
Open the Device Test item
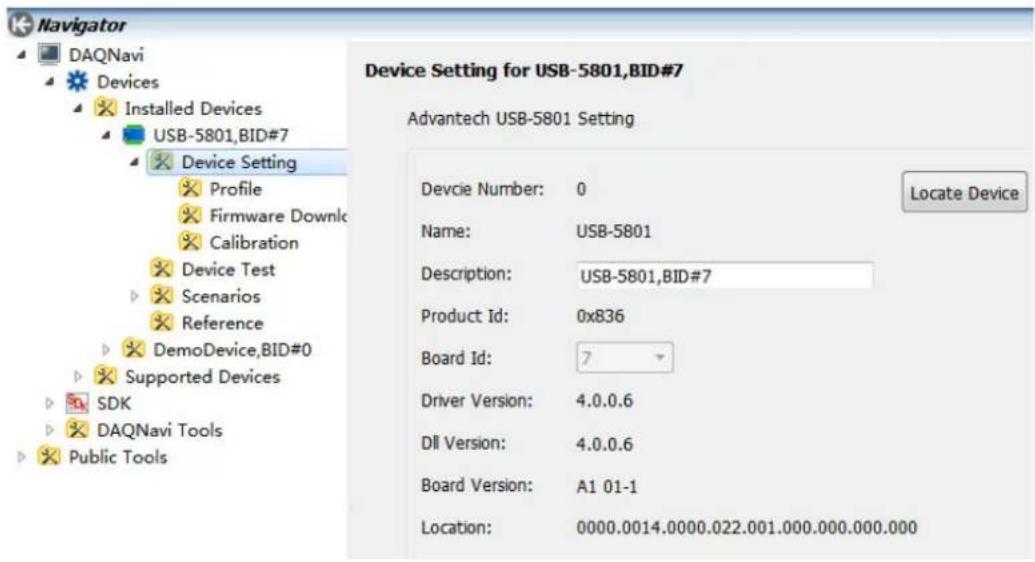tap(228, 269)
